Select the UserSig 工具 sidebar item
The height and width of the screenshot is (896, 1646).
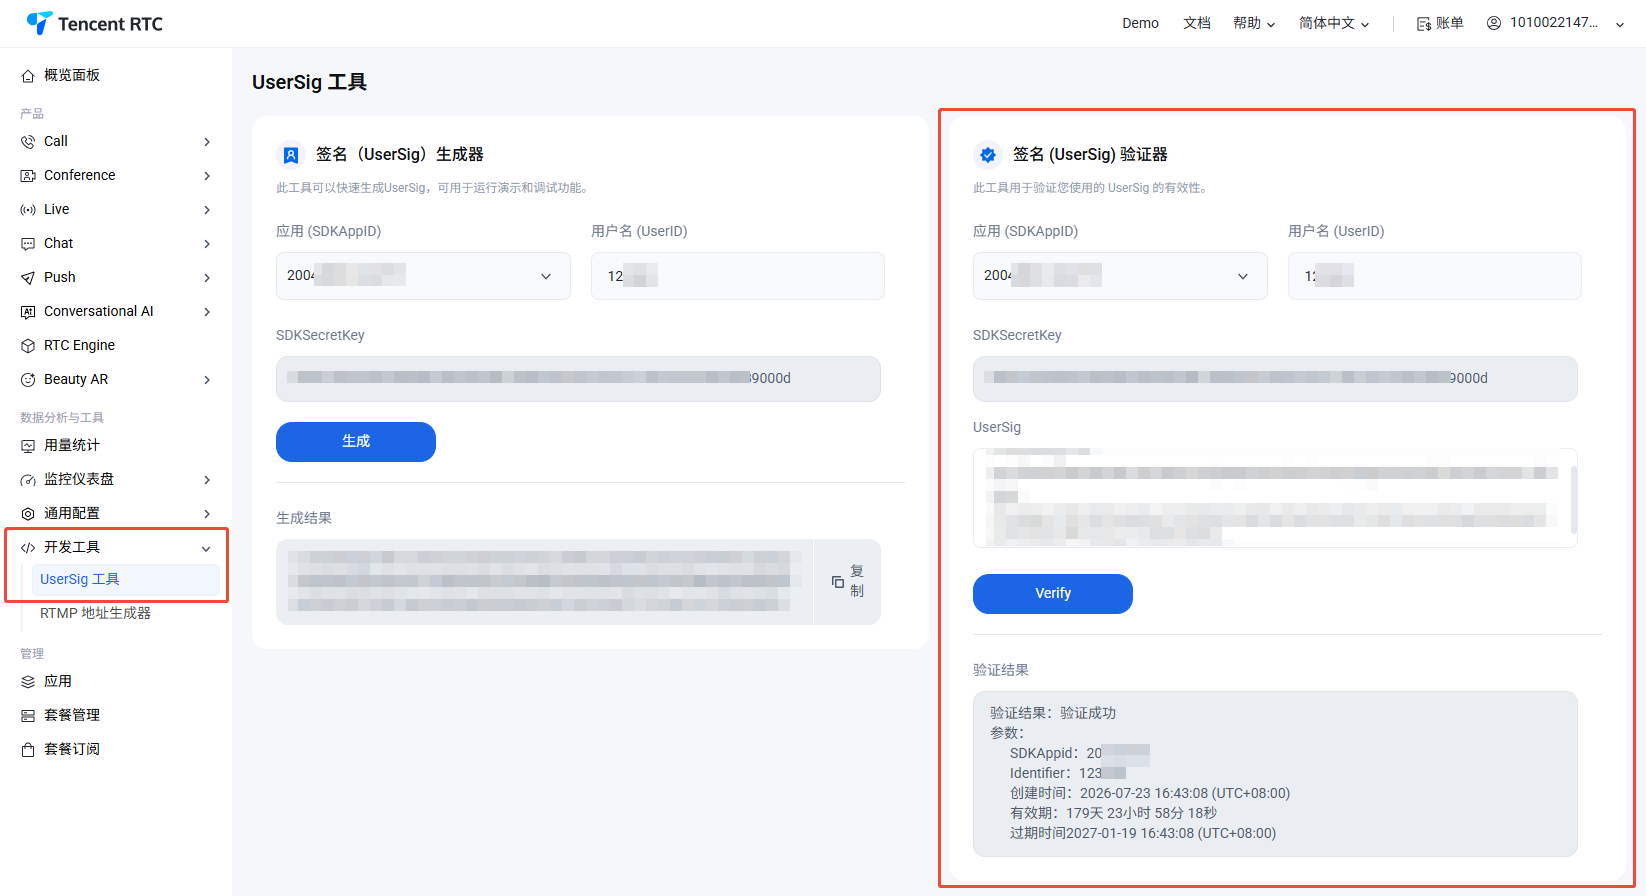pos(126,580)
